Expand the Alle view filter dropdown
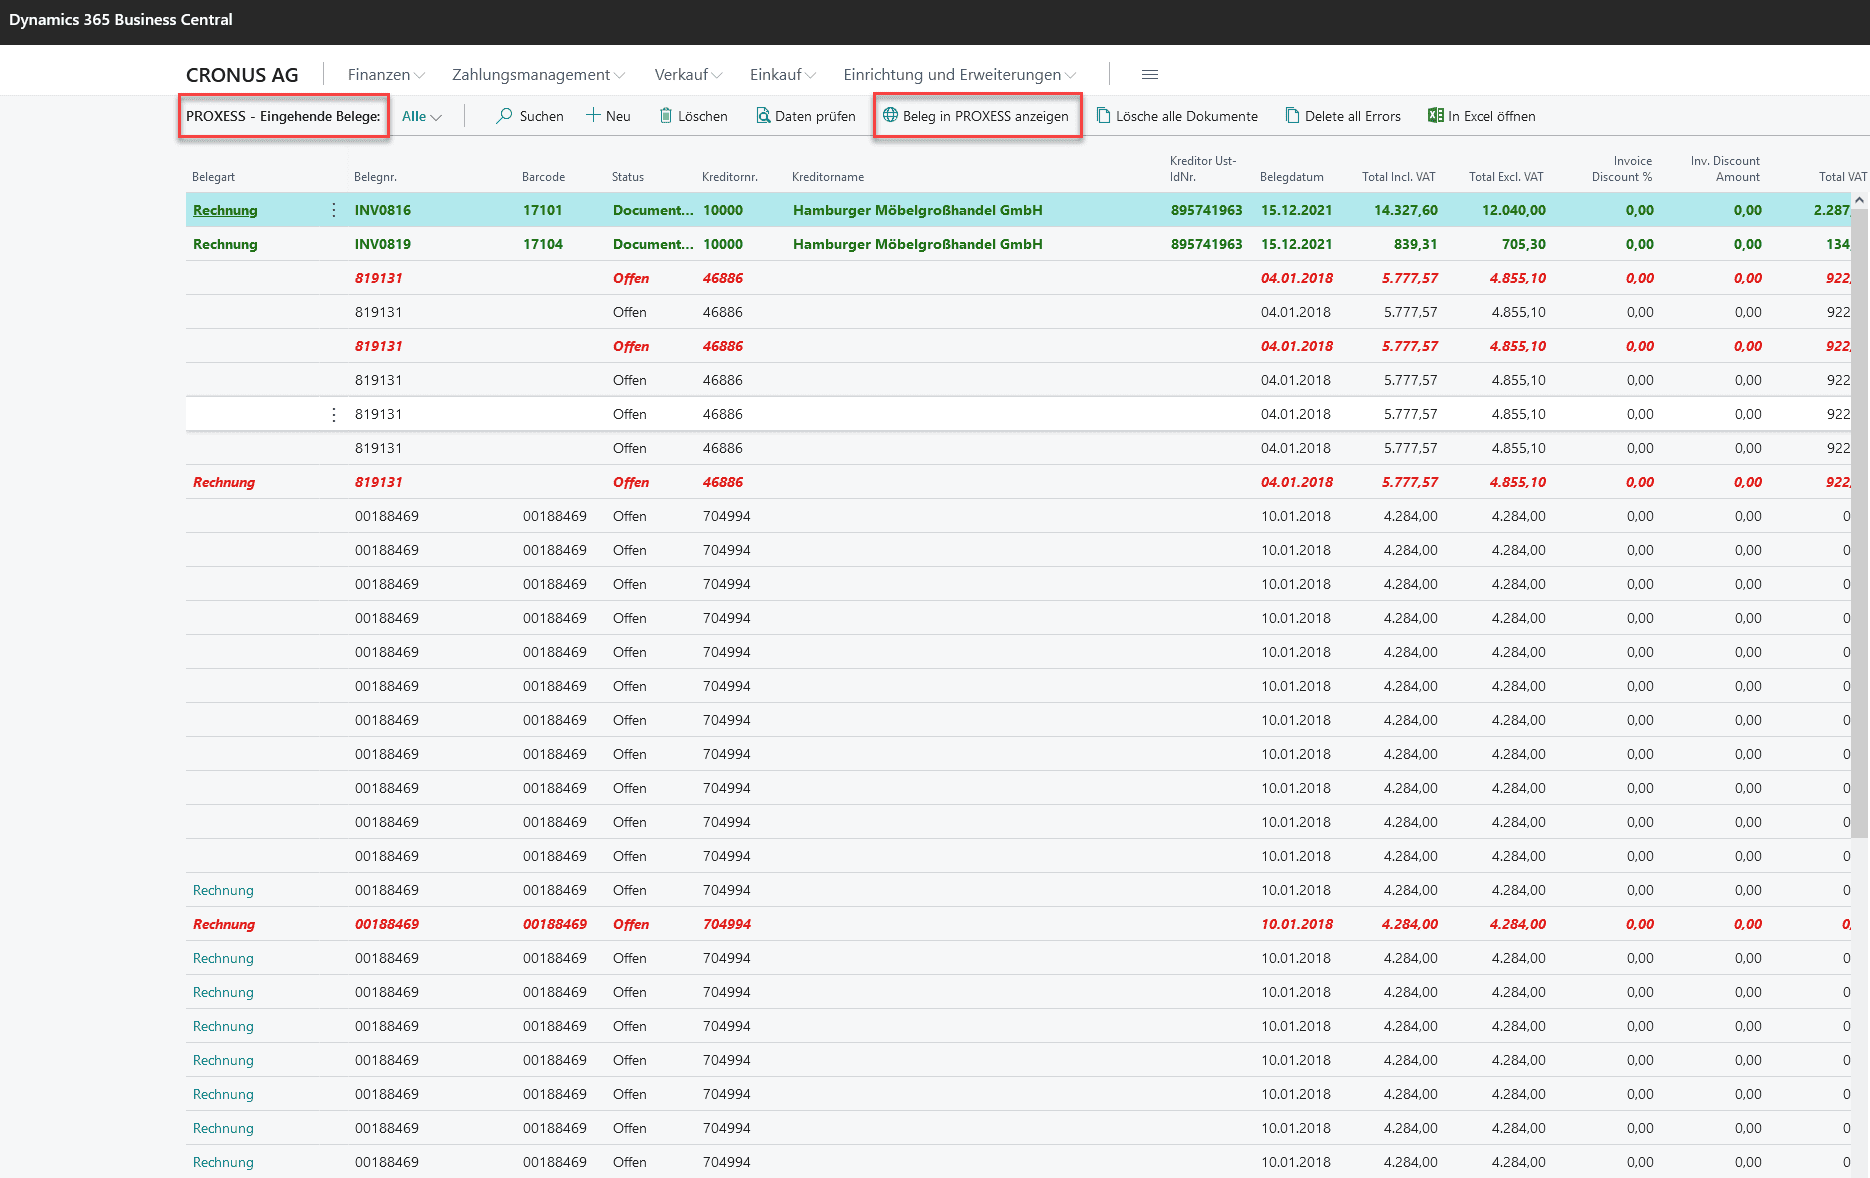The height and width of the screenshot is (1178, 1870). 421,116
